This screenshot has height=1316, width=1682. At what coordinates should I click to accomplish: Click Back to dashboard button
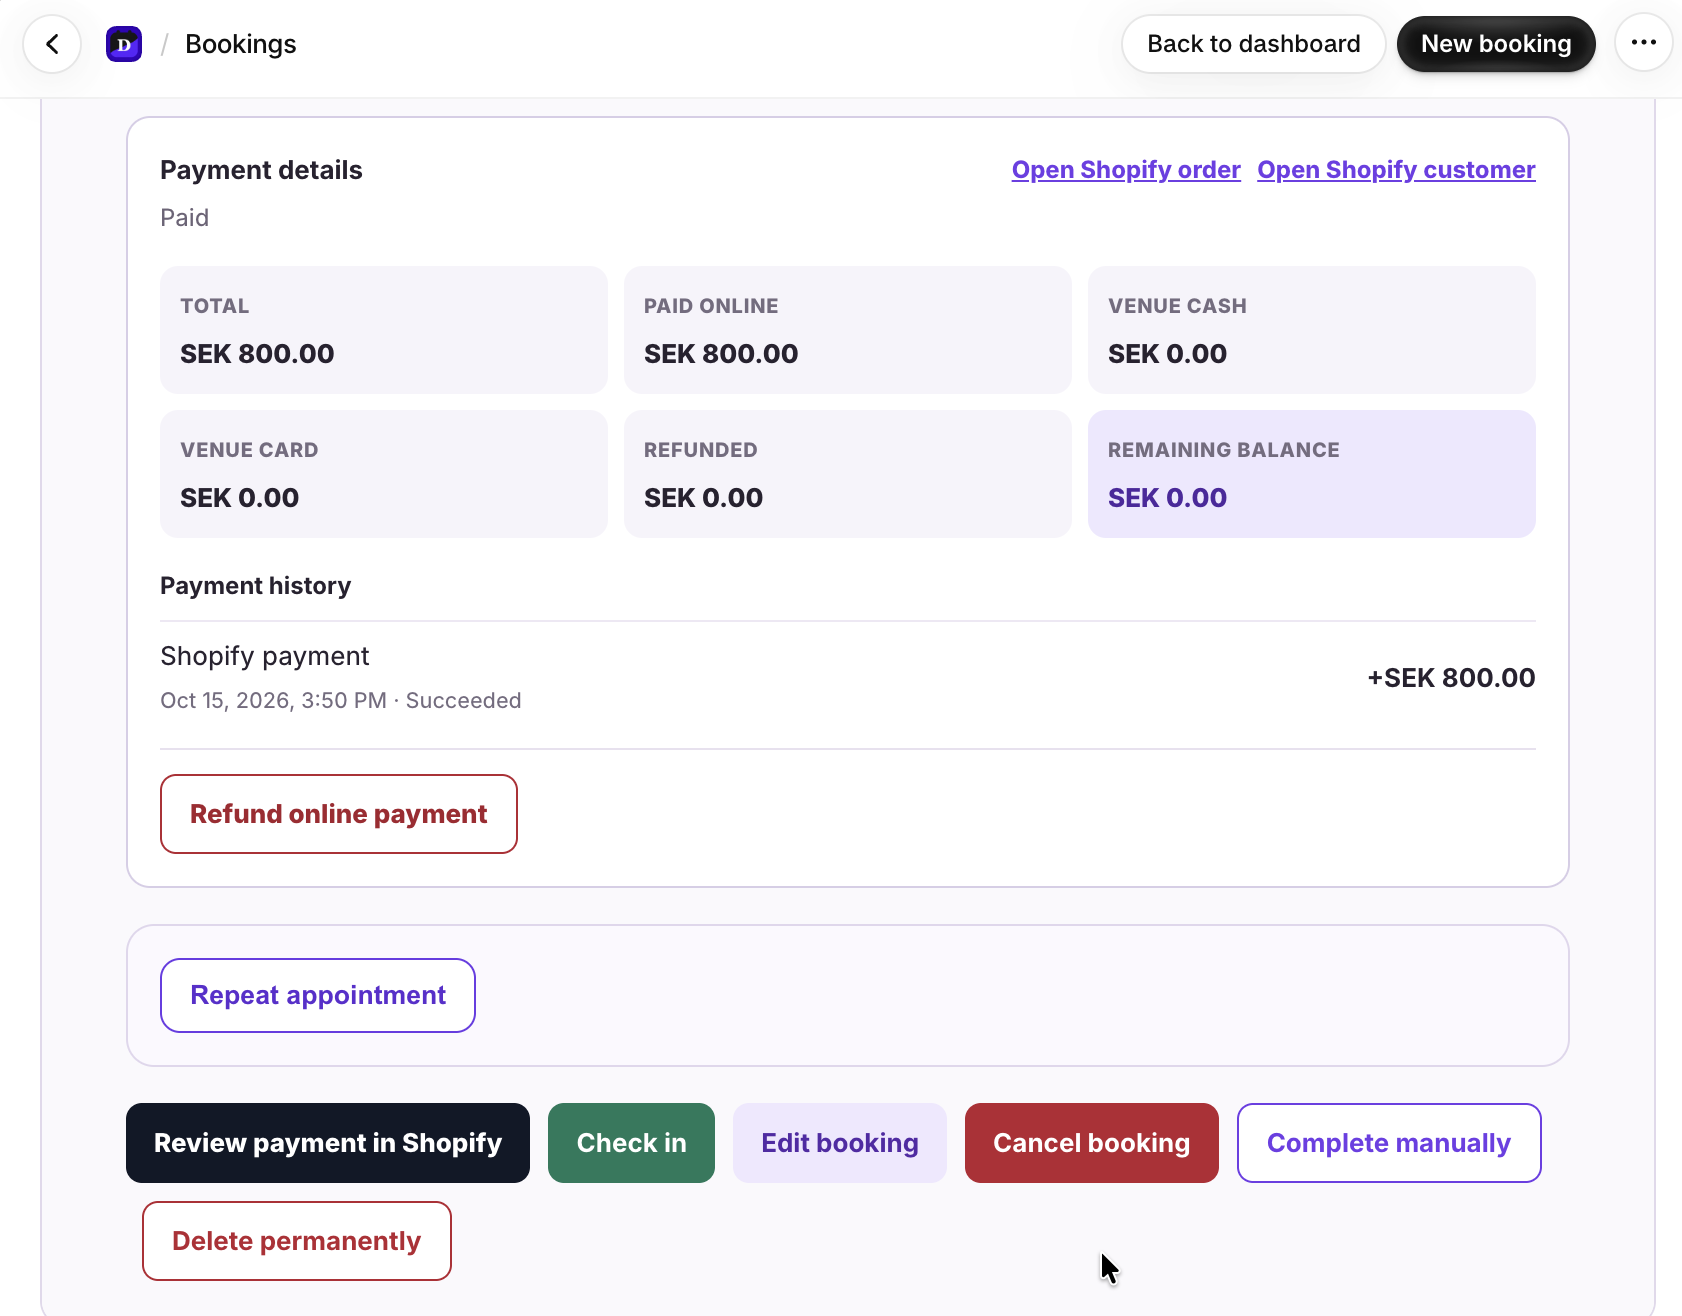tap(1254, 44)
